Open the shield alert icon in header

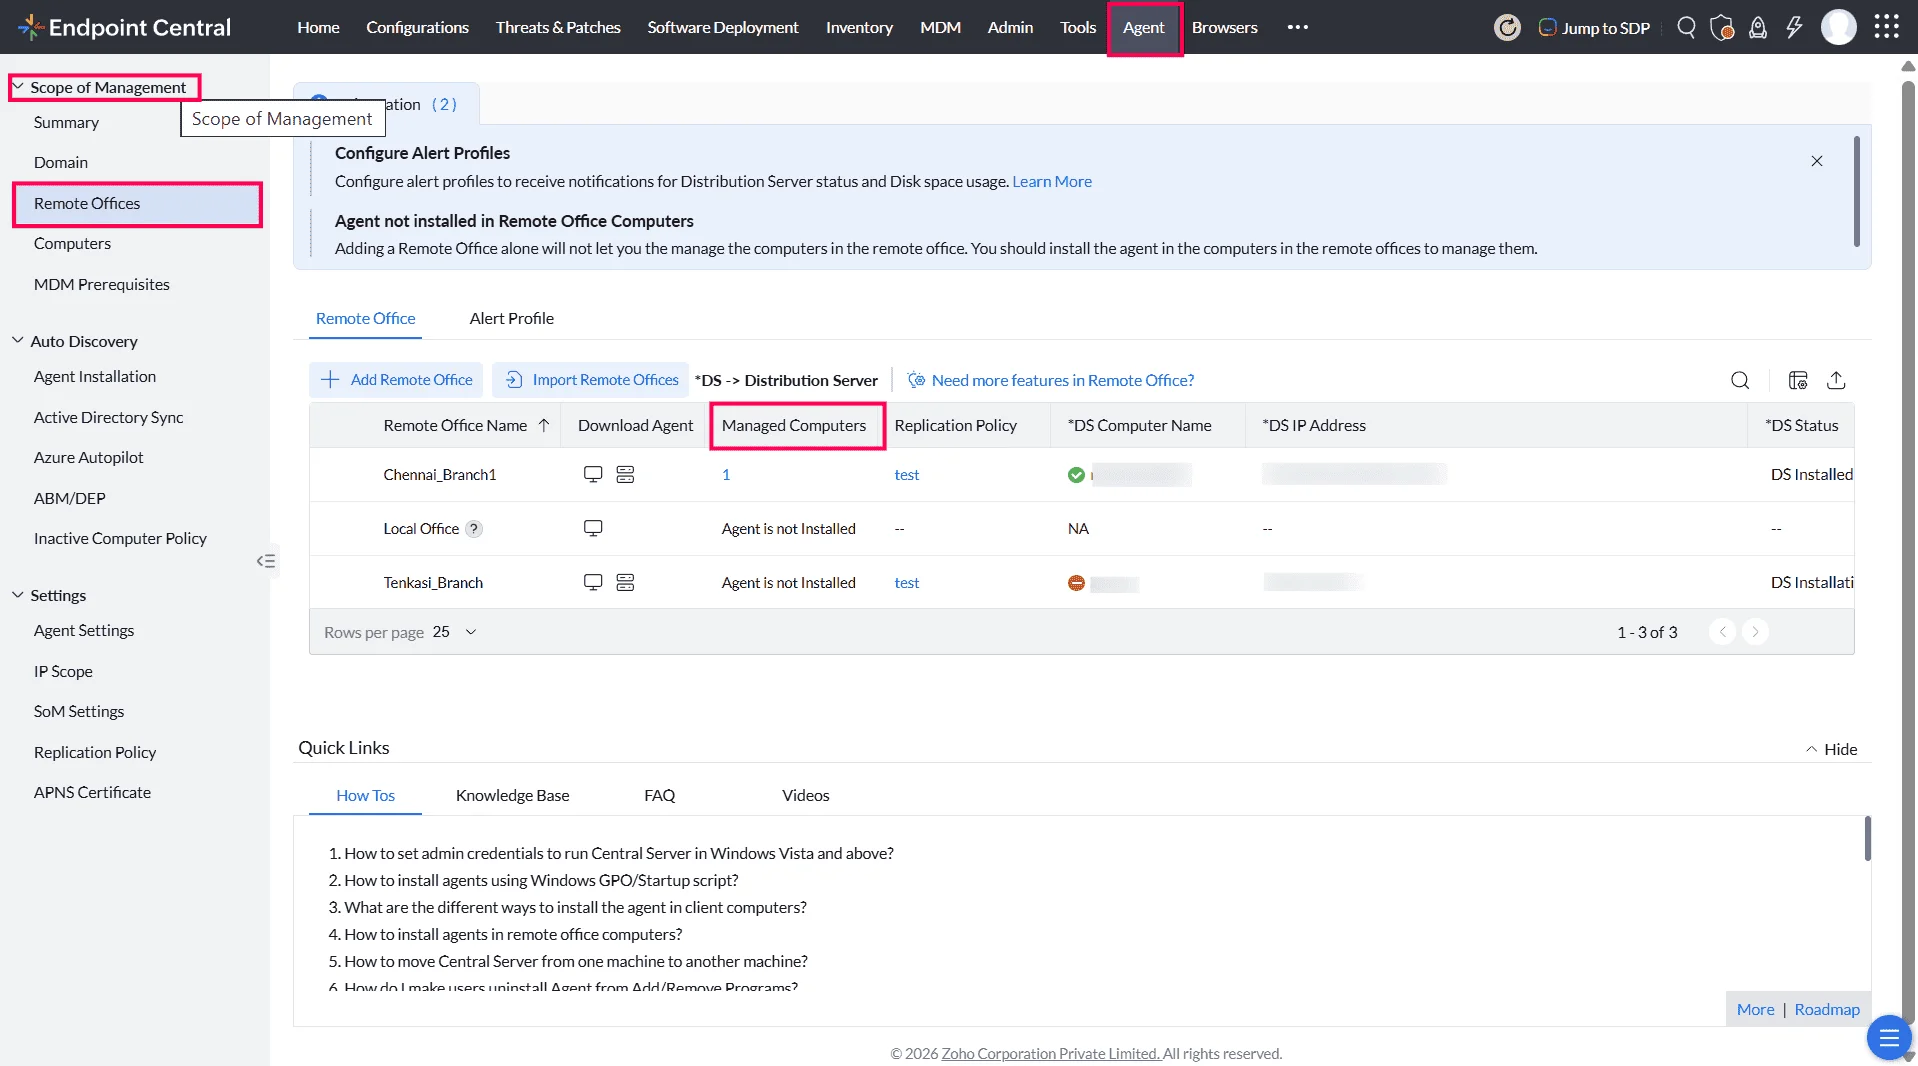click(x=1722, y=27)
